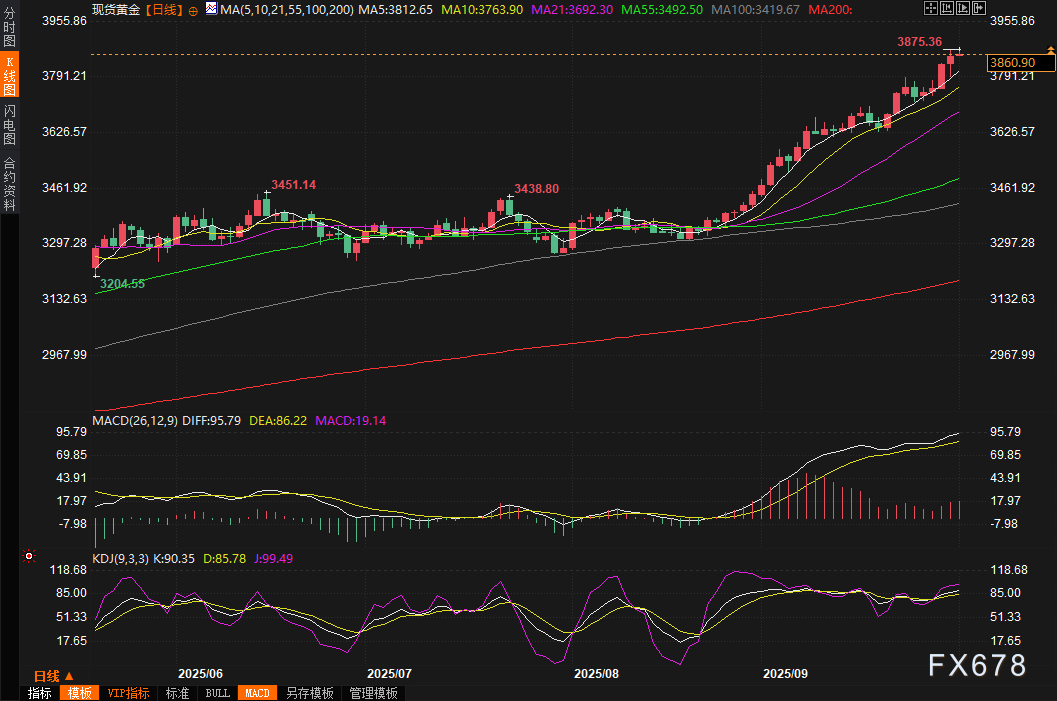Open the KDJ(9,3,3) indicator settings
1057x701 pixels.
click(x=120, y=558)
